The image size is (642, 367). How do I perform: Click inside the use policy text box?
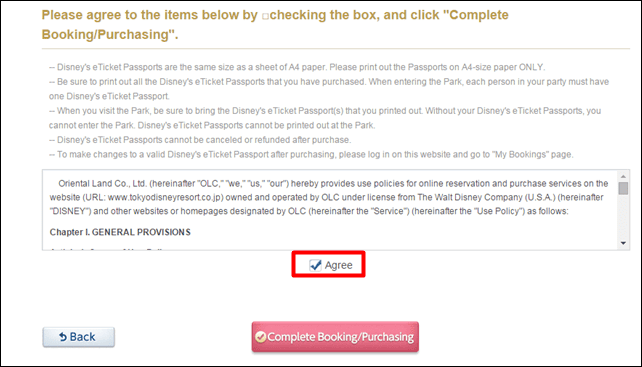click(330, 210)
